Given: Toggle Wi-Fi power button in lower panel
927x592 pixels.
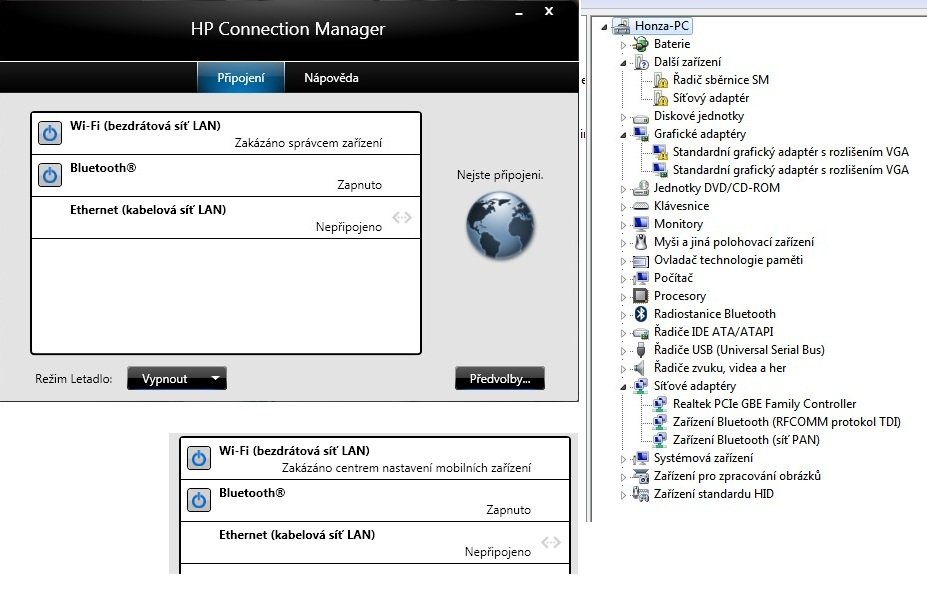Looking at the screenshot, I should tap(198, 457).
